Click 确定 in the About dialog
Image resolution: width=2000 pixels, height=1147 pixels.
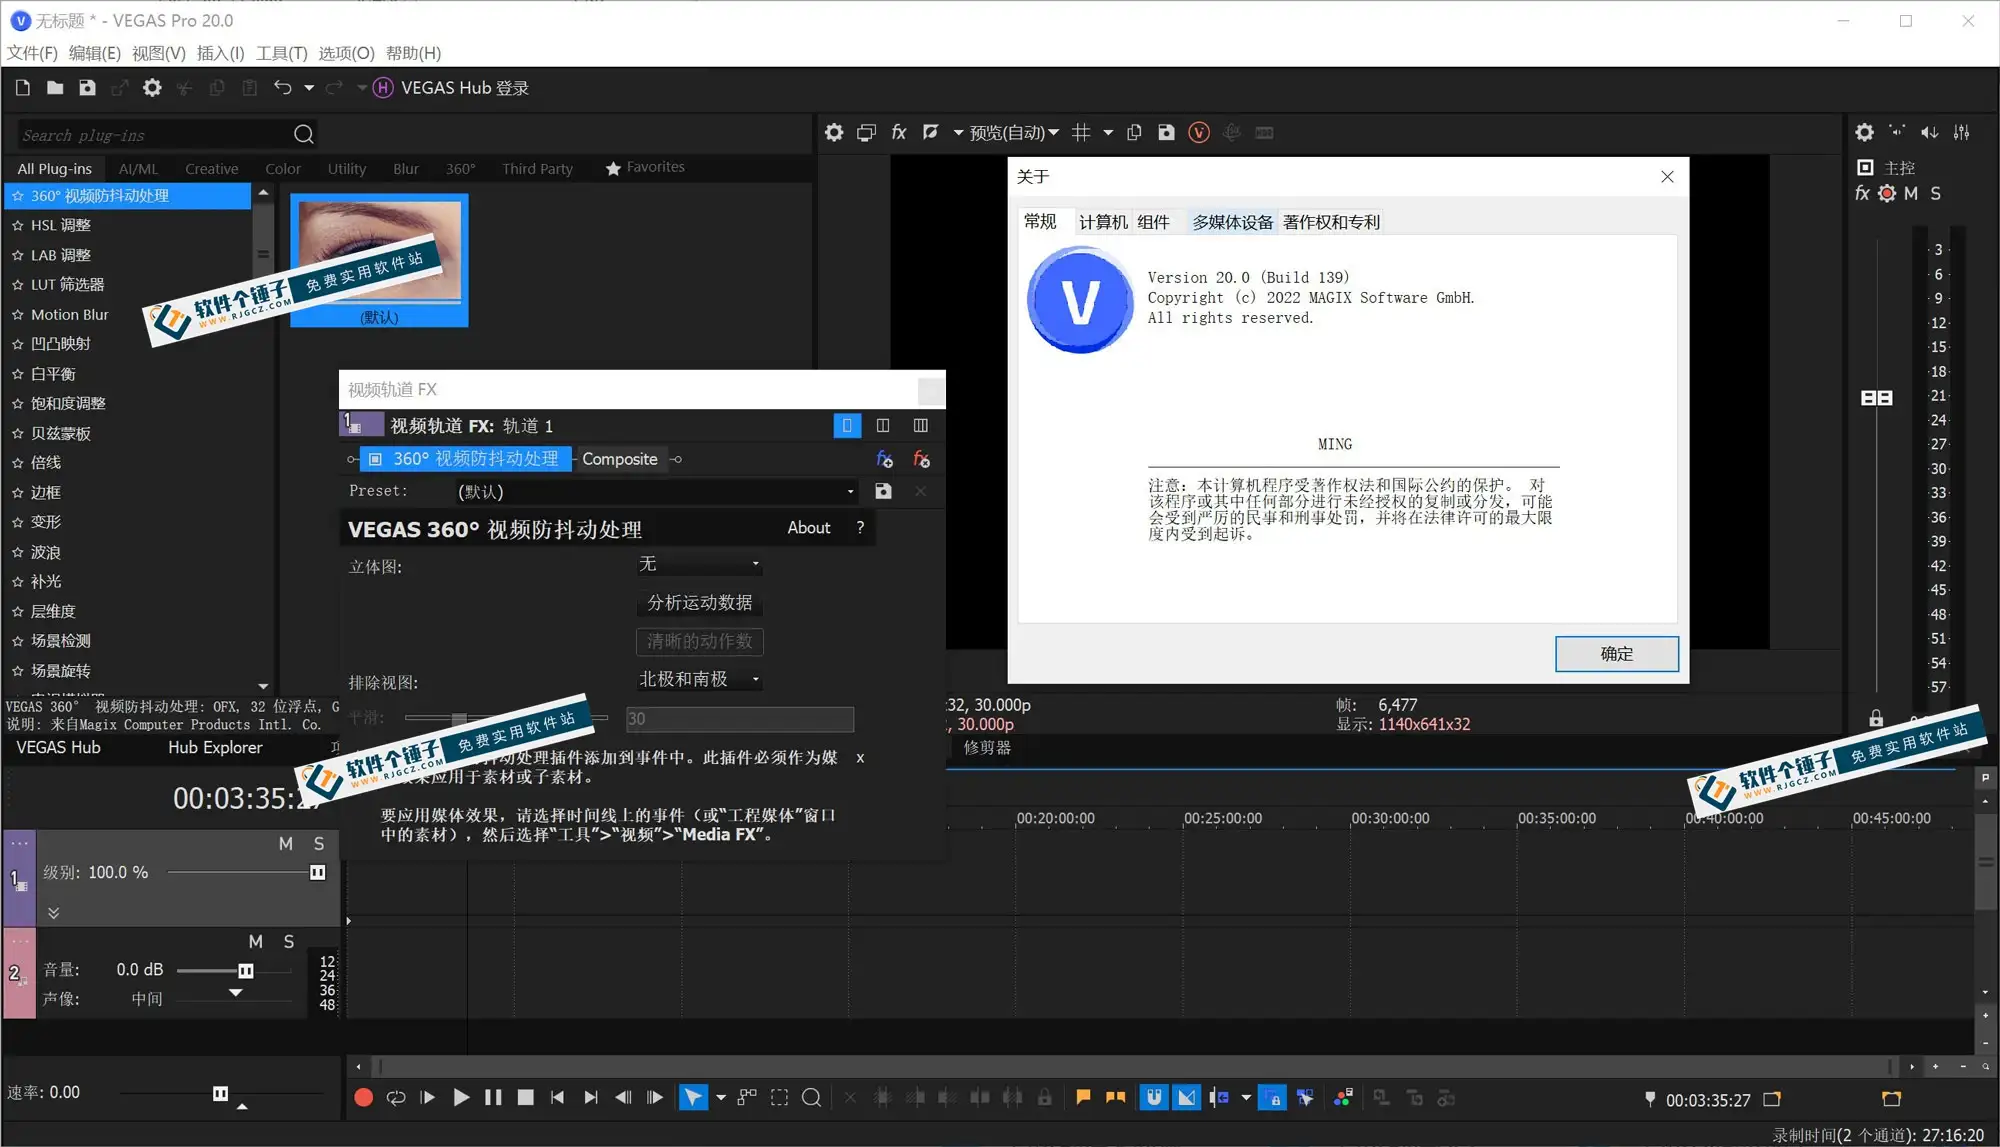click(1616, 654)
